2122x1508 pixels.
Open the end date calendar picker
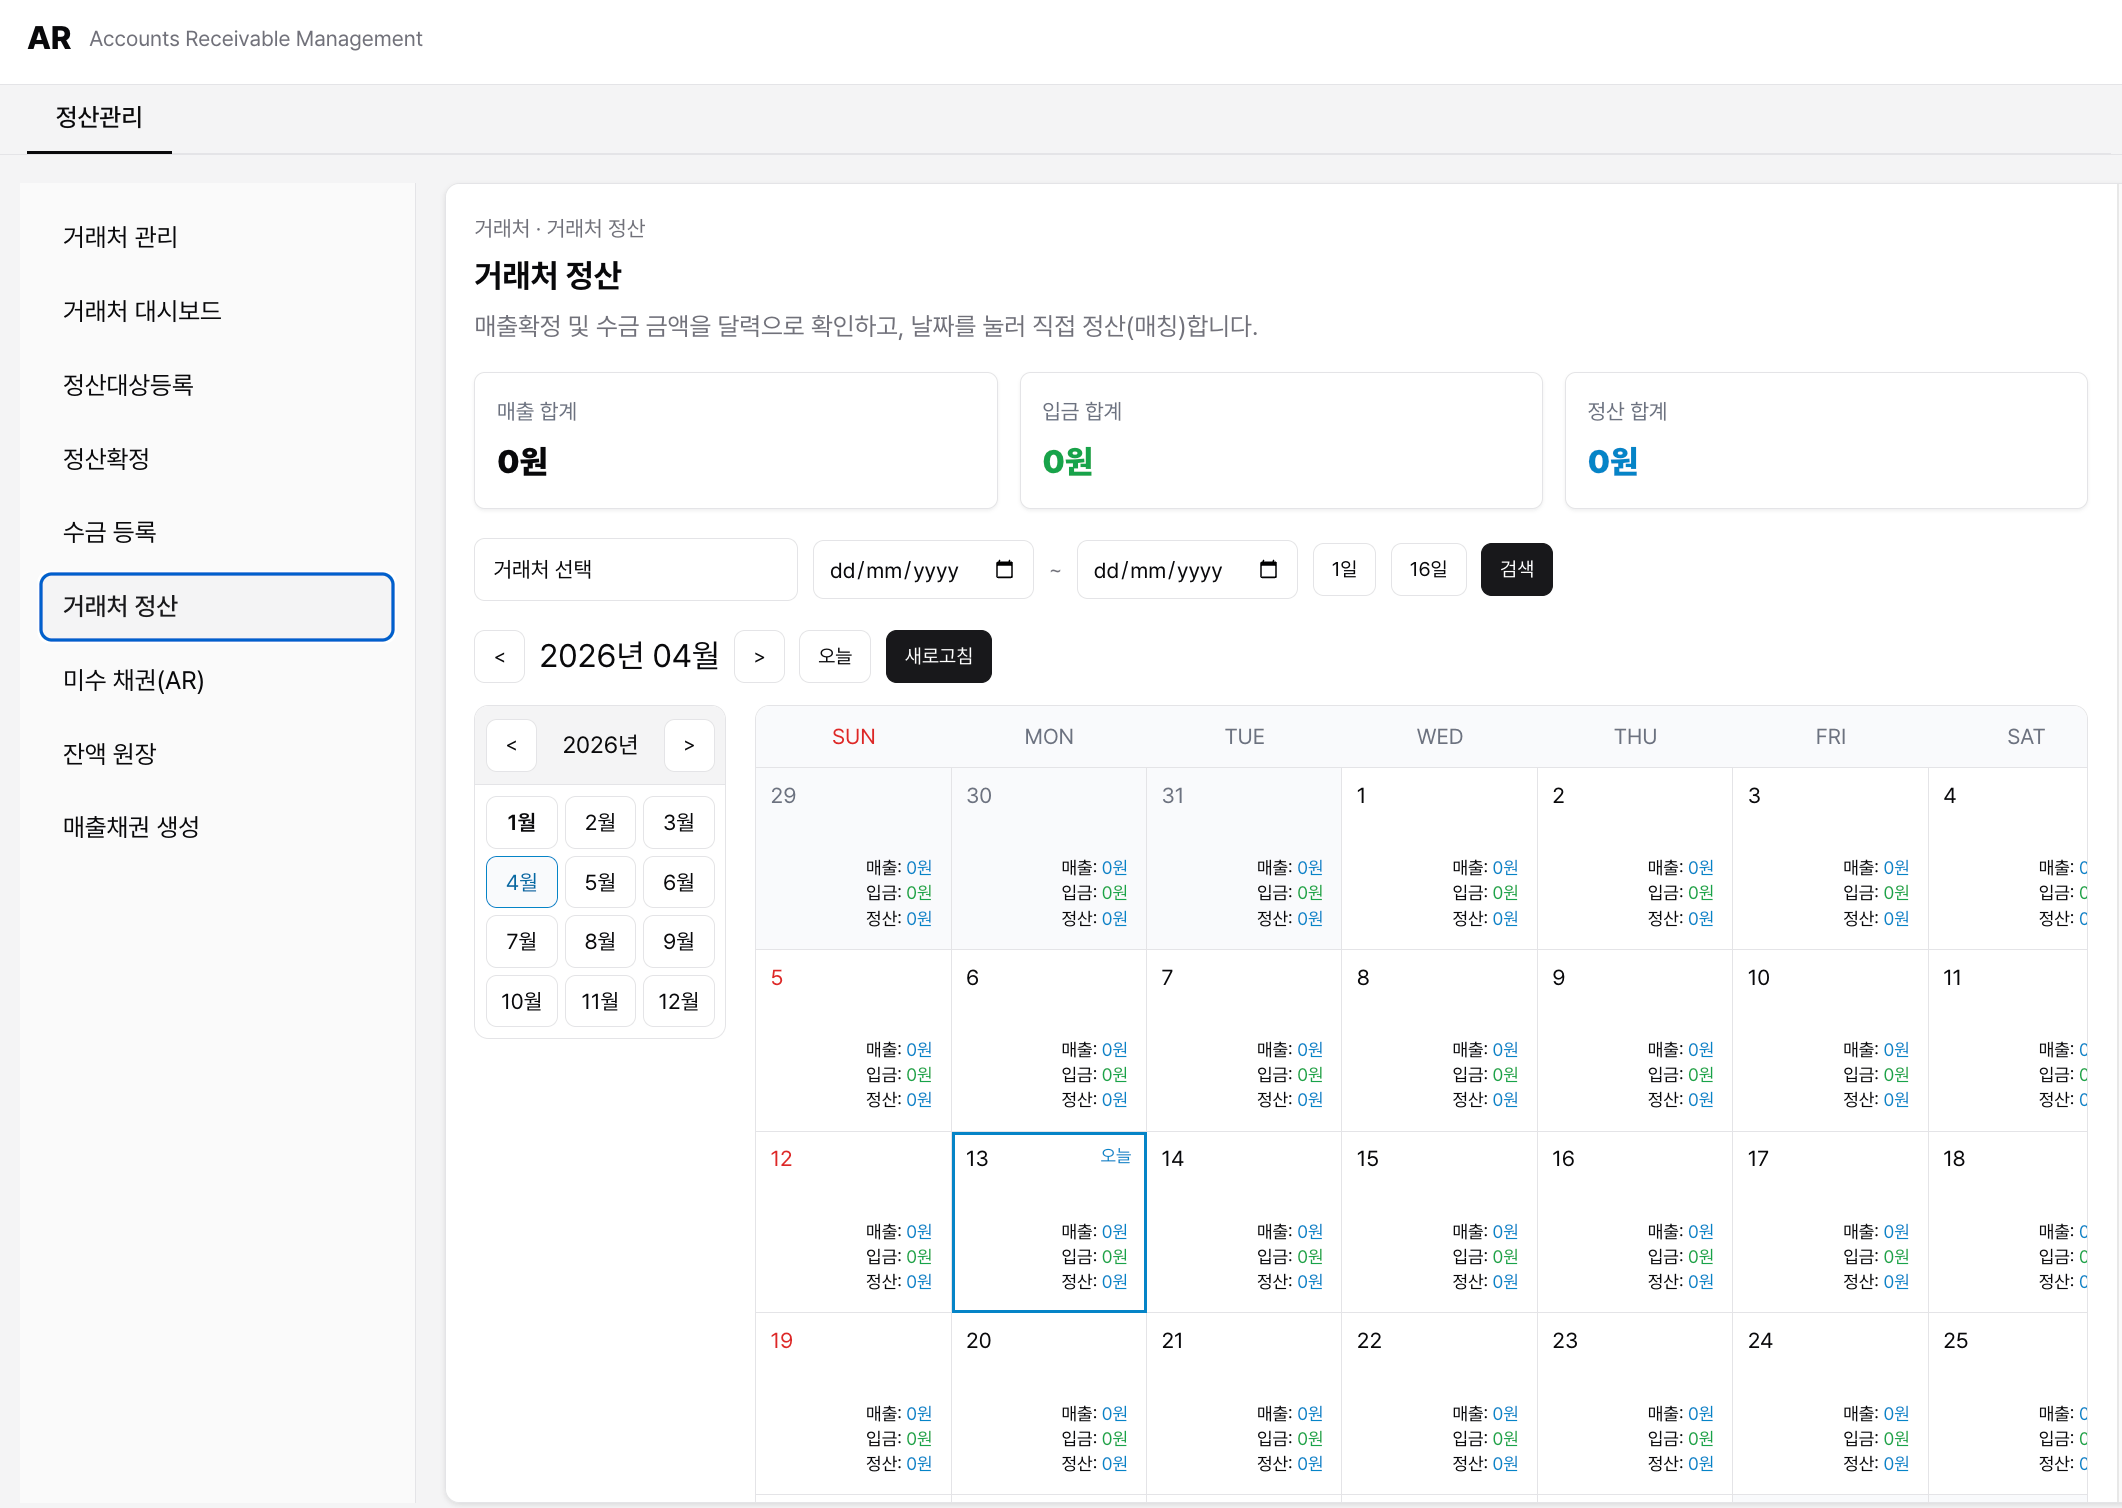click(x=1268, y=569)
